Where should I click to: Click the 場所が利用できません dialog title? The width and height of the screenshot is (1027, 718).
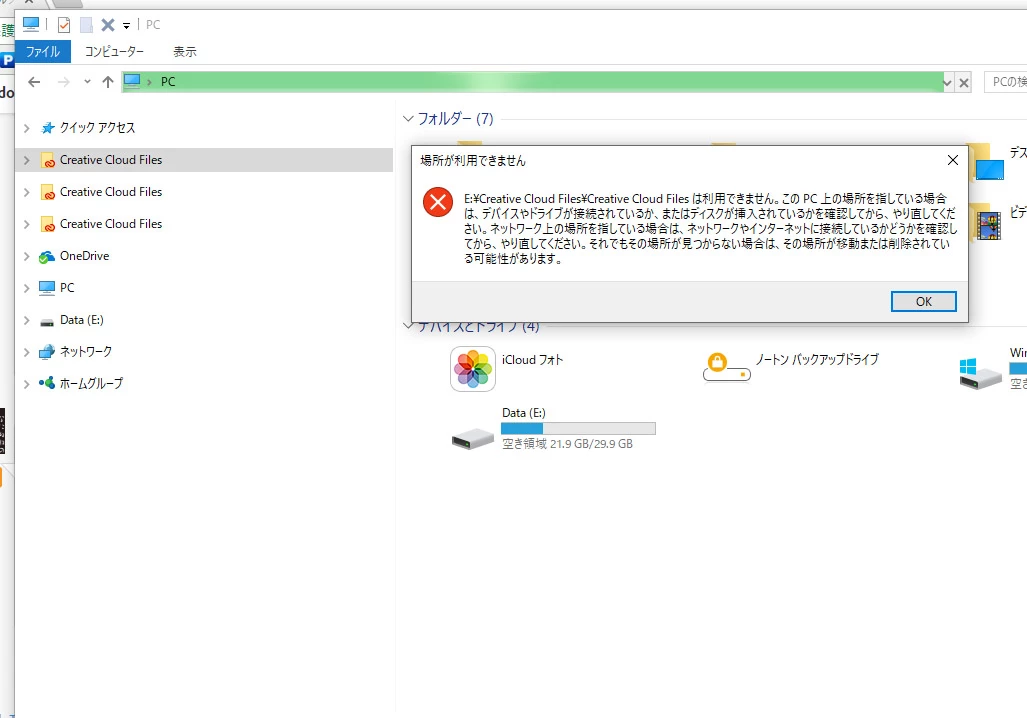473,161
